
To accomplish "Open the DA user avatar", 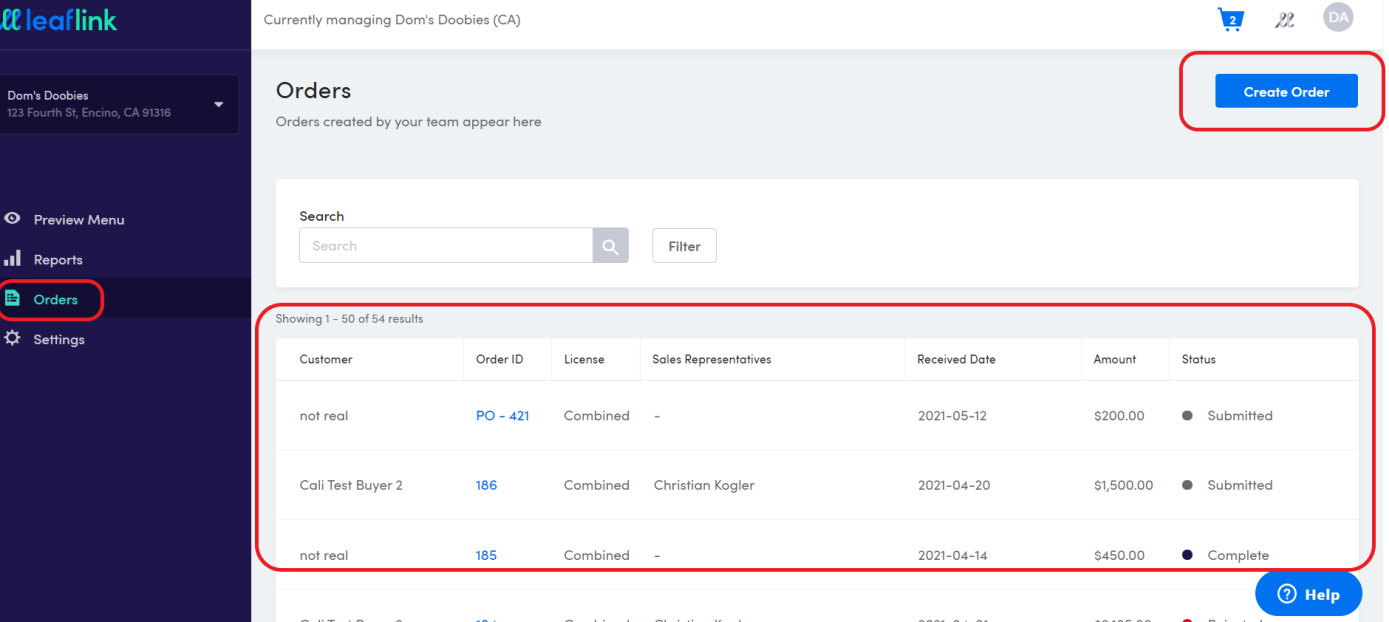I will (x=1338, y=17).
